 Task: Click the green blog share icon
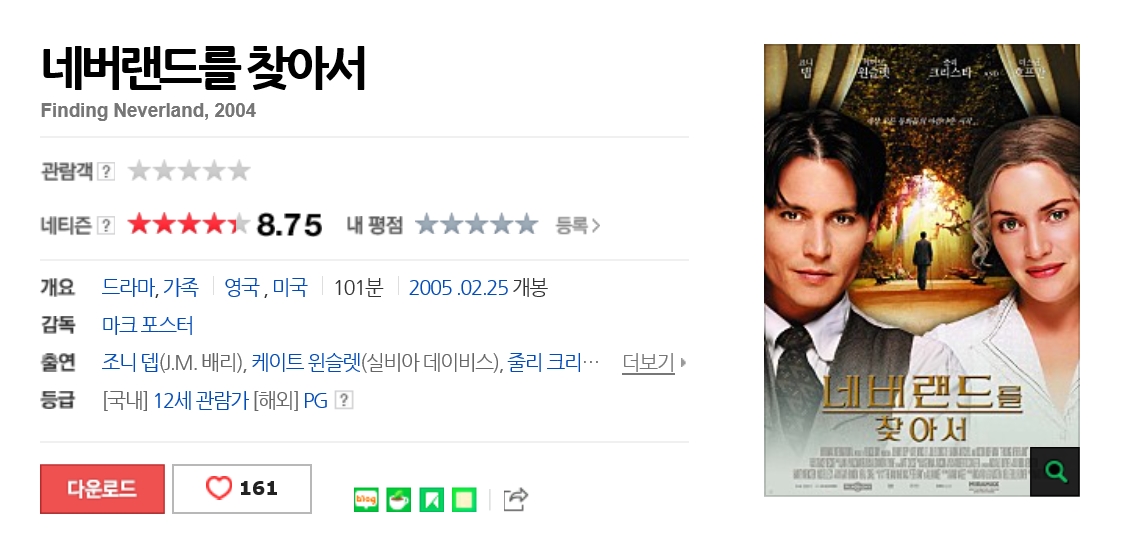(366, 499)
